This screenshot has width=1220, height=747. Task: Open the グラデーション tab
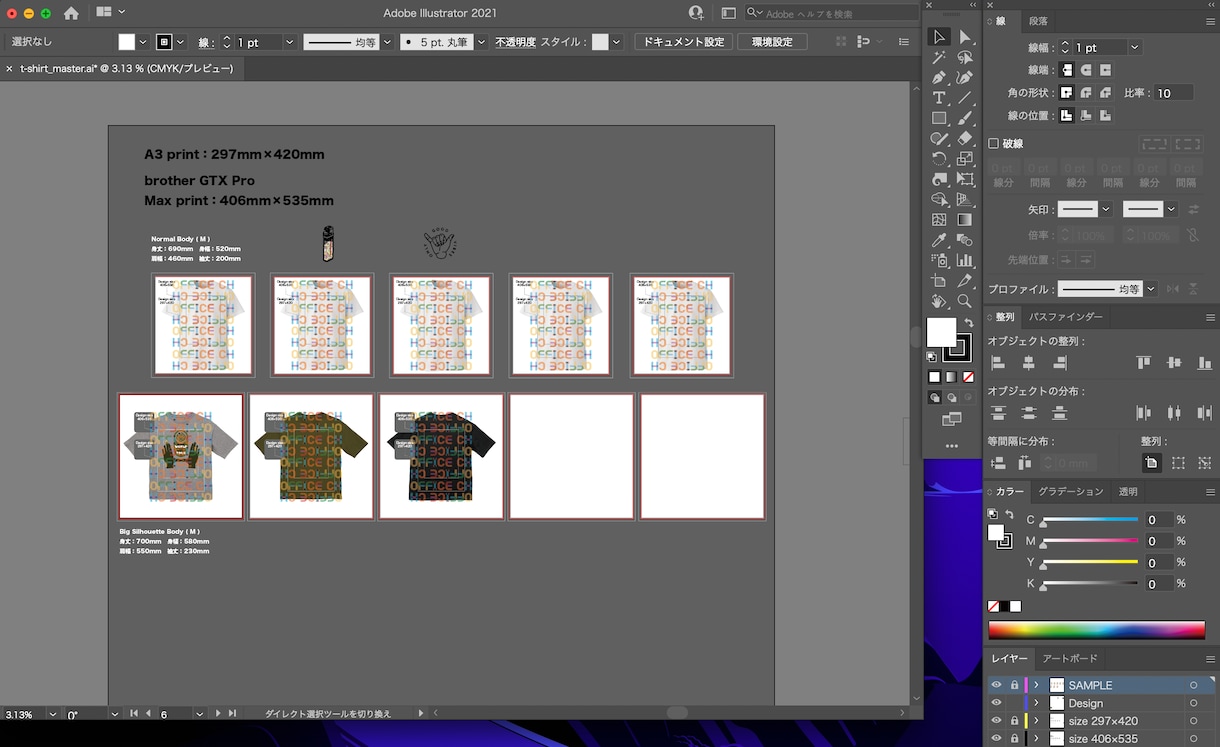(x=1071, y=492)
